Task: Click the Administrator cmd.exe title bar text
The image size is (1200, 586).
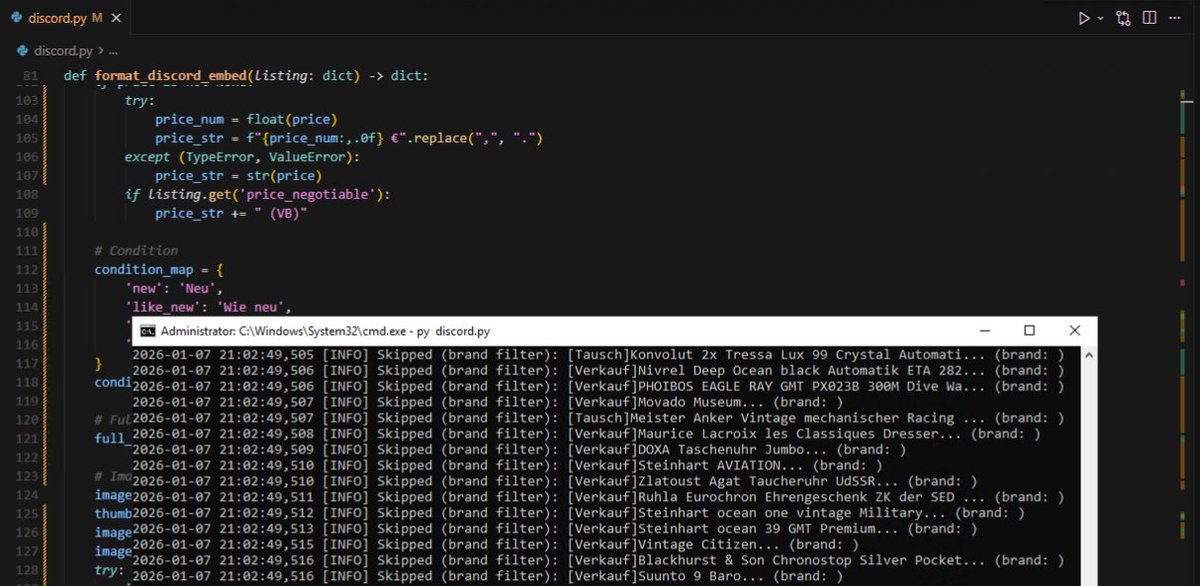Action: click(x=325, y=330)
